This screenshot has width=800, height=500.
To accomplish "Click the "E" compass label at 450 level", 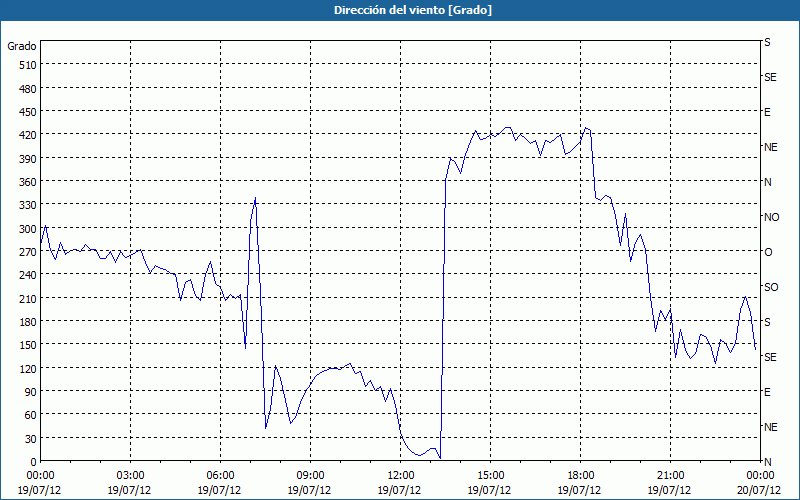I will (x=767, y=112).
